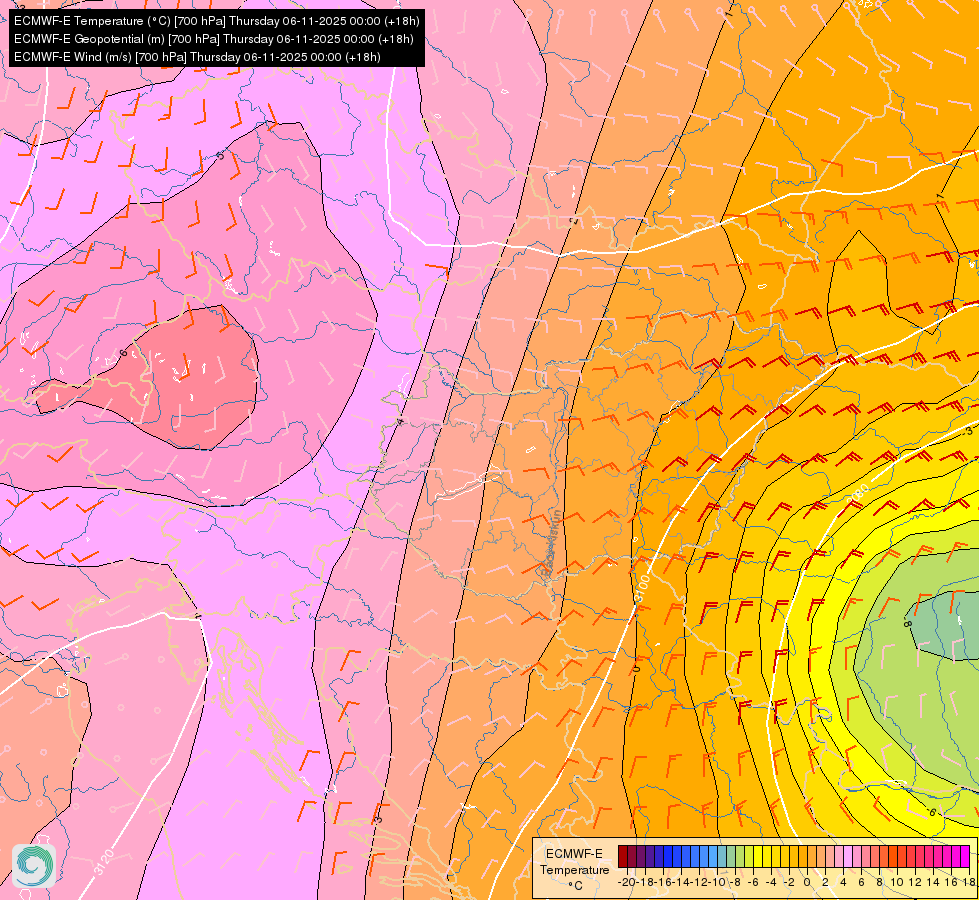The image size is (979, 900).
Task: Select the magenta 18 legend swatch
Action: click(x=965, y=856)
